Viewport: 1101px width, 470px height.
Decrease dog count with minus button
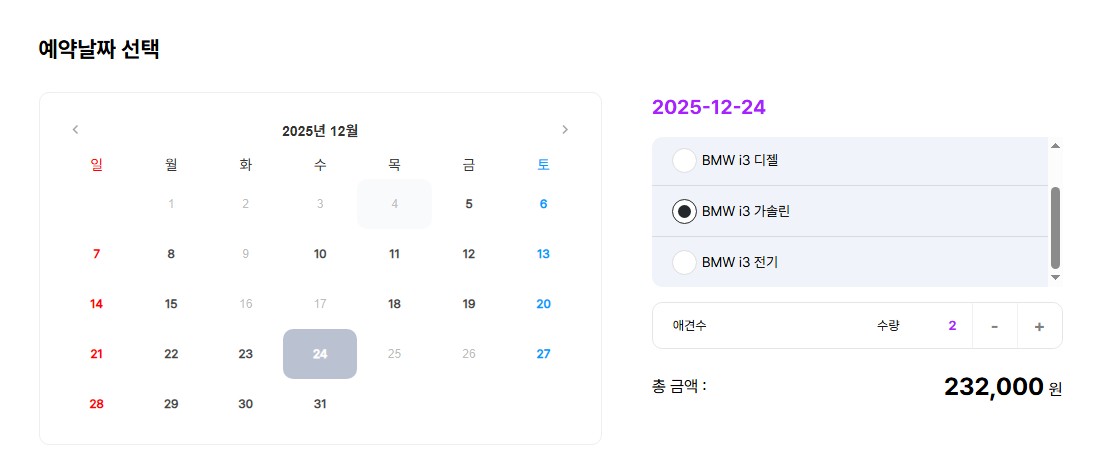tap(994, 326)
